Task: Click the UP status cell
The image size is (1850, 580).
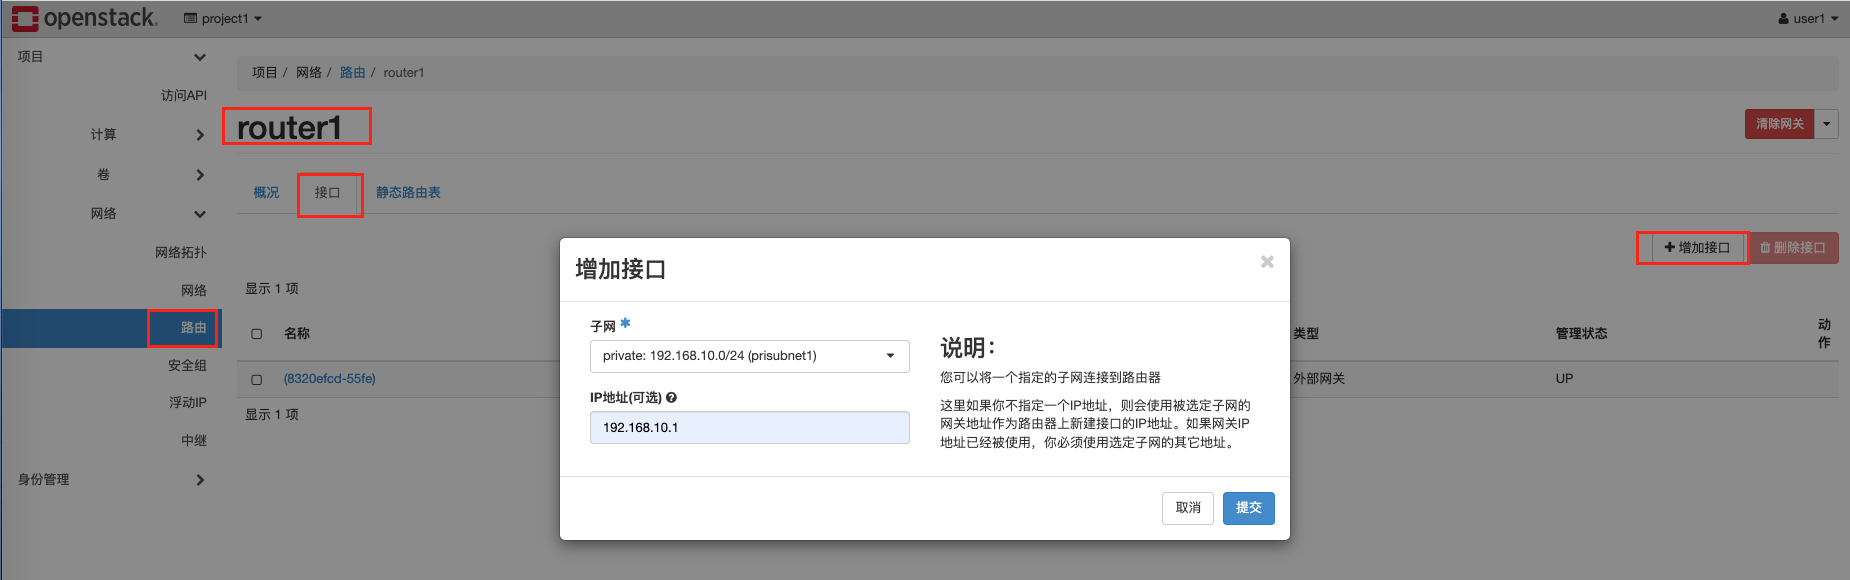Action: coord(1564,379)
